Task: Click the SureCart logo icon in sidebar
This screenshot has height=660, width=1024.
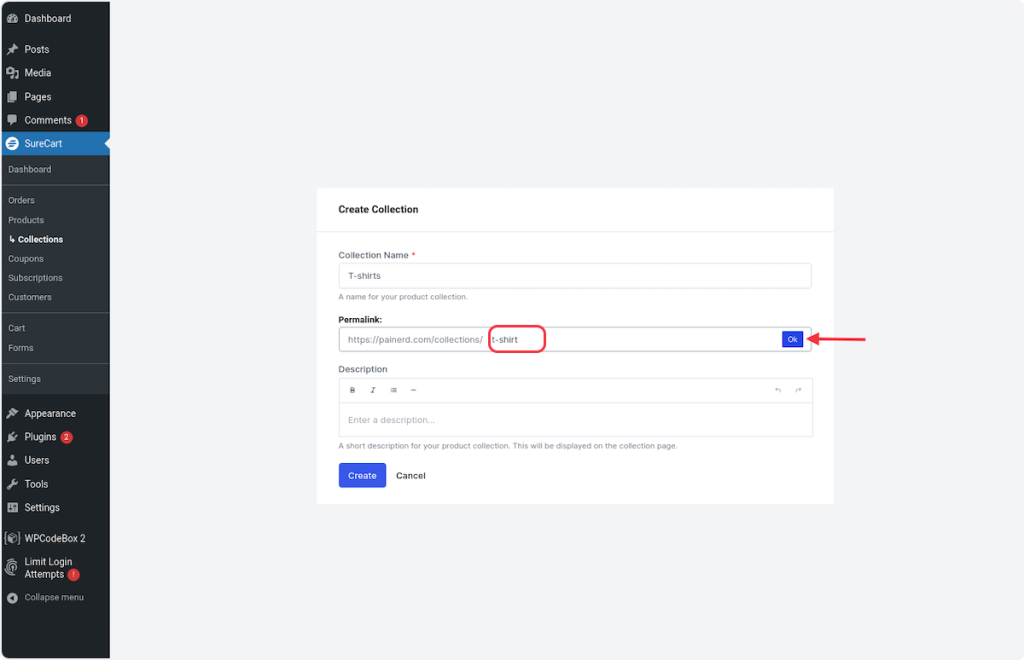Action: (12, 144)
